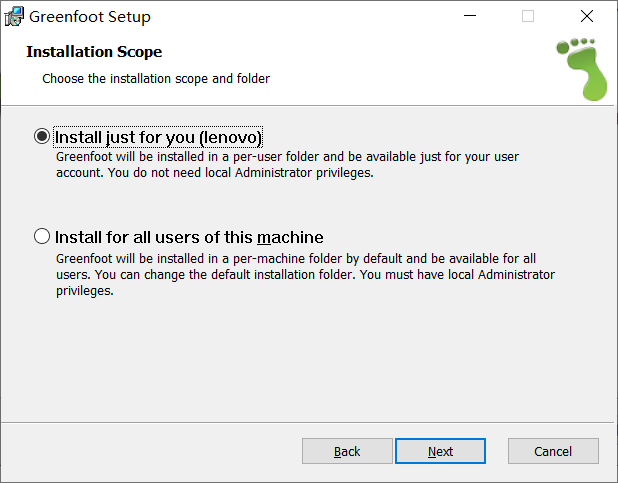The width and height of the screenshot is (618, 483).
Task: Minimize the Greenfoot Setup window
Action: [469, 16]
